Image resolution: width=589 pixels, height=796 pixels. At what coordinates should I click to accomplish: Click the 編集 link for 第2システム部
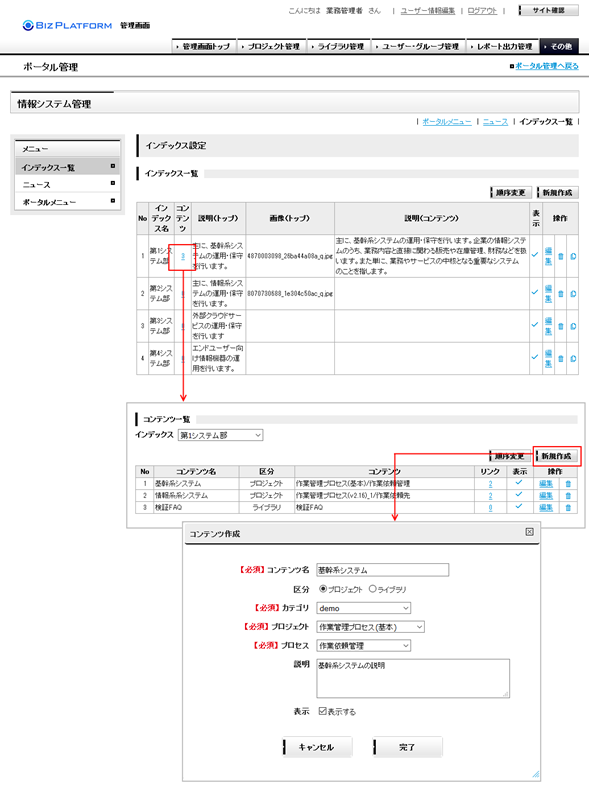click(x=548, y=293)
